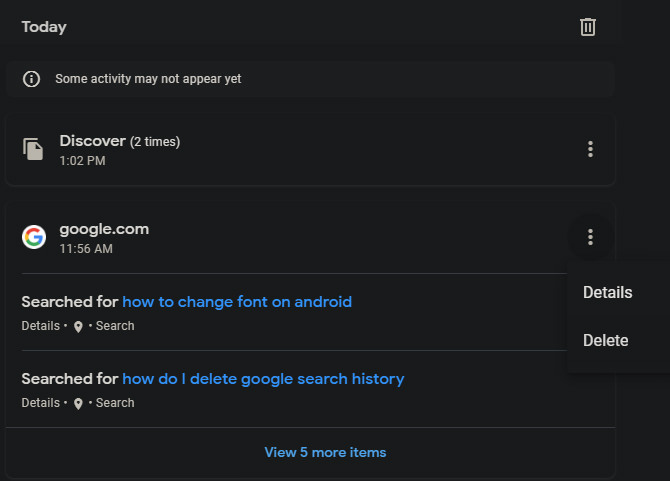This screenshot has height=481, width=670.
Task: Click Details under change font search
Action: click(40, 326)
